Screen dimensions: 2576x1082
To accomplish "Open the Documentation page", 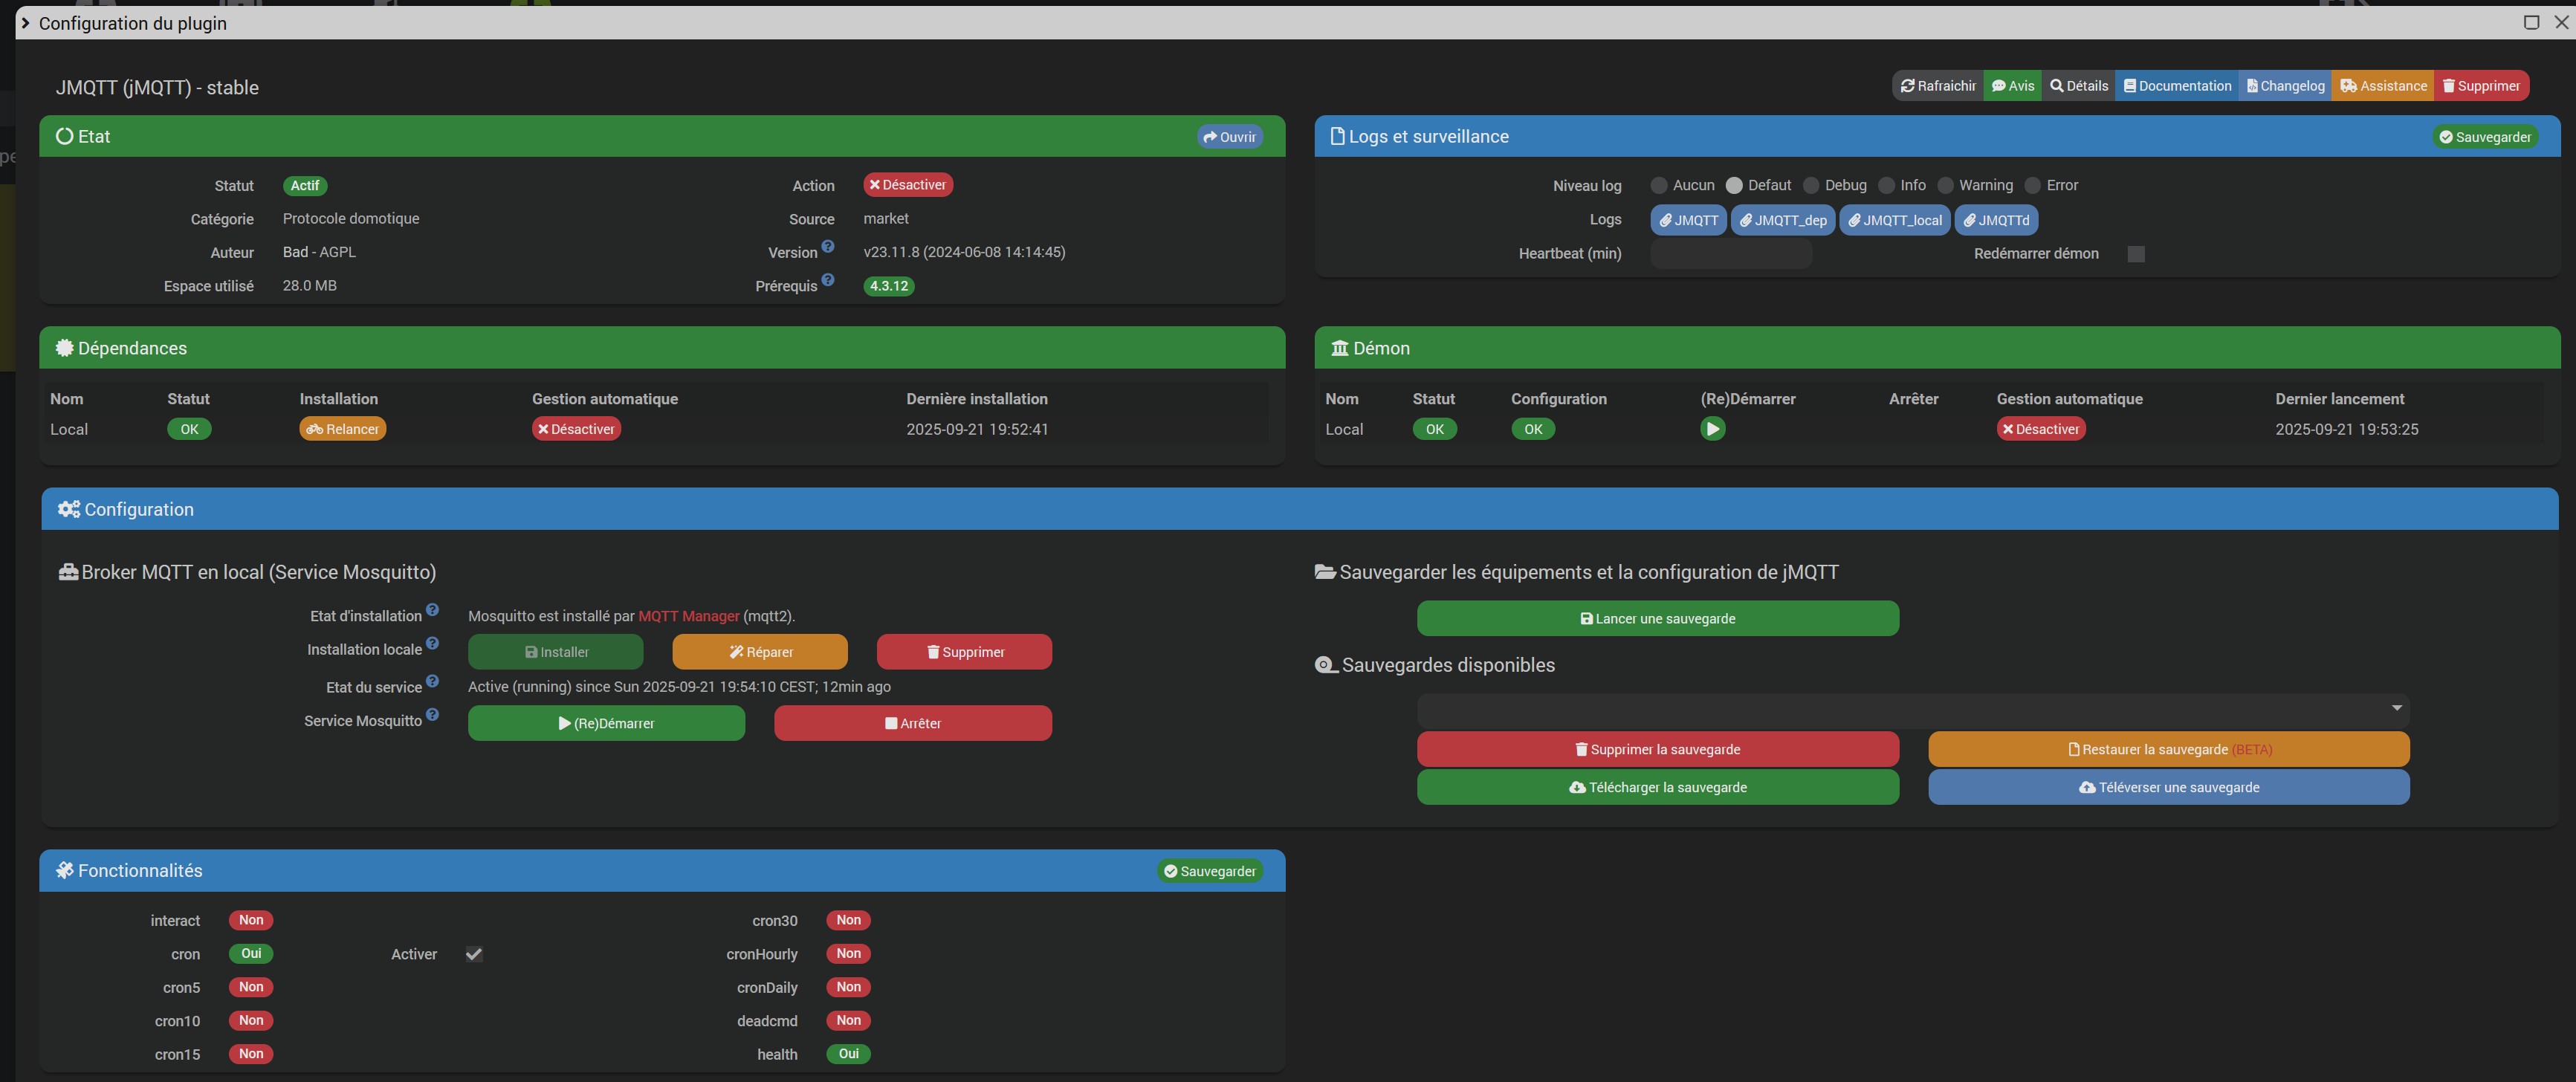I will 2177,86.
